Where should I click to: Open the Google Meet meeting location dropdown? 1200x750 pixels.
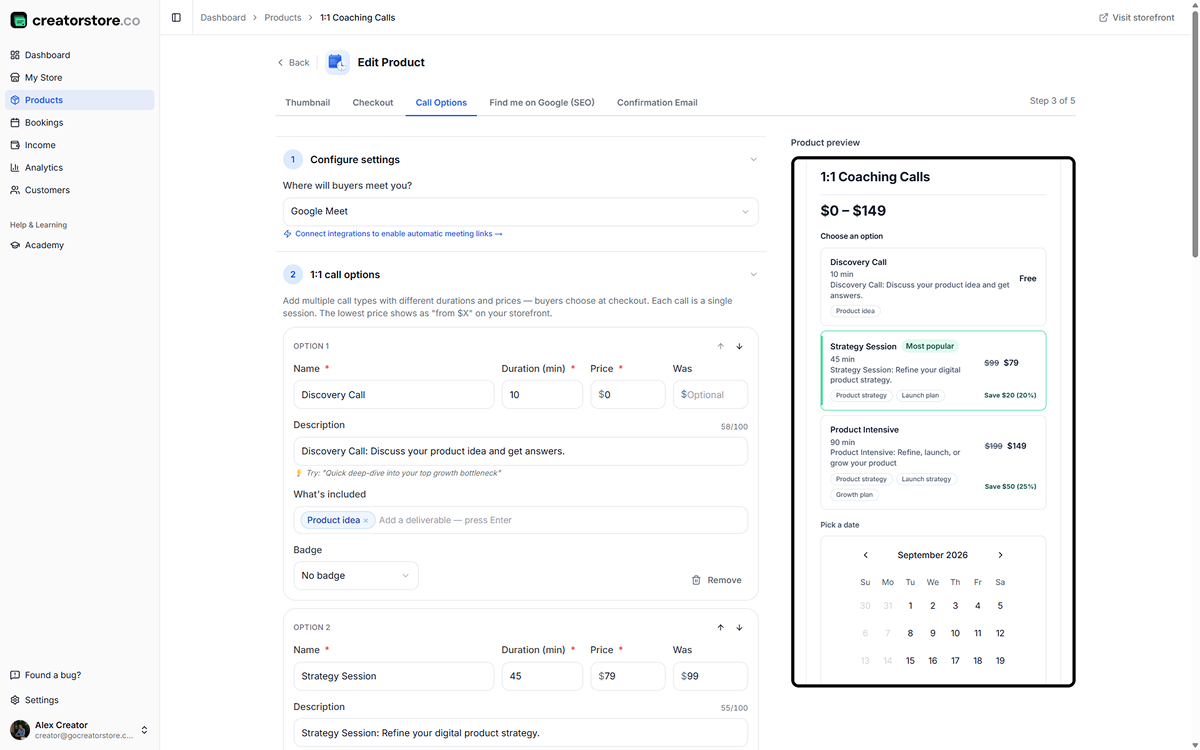tap(521, 211)
